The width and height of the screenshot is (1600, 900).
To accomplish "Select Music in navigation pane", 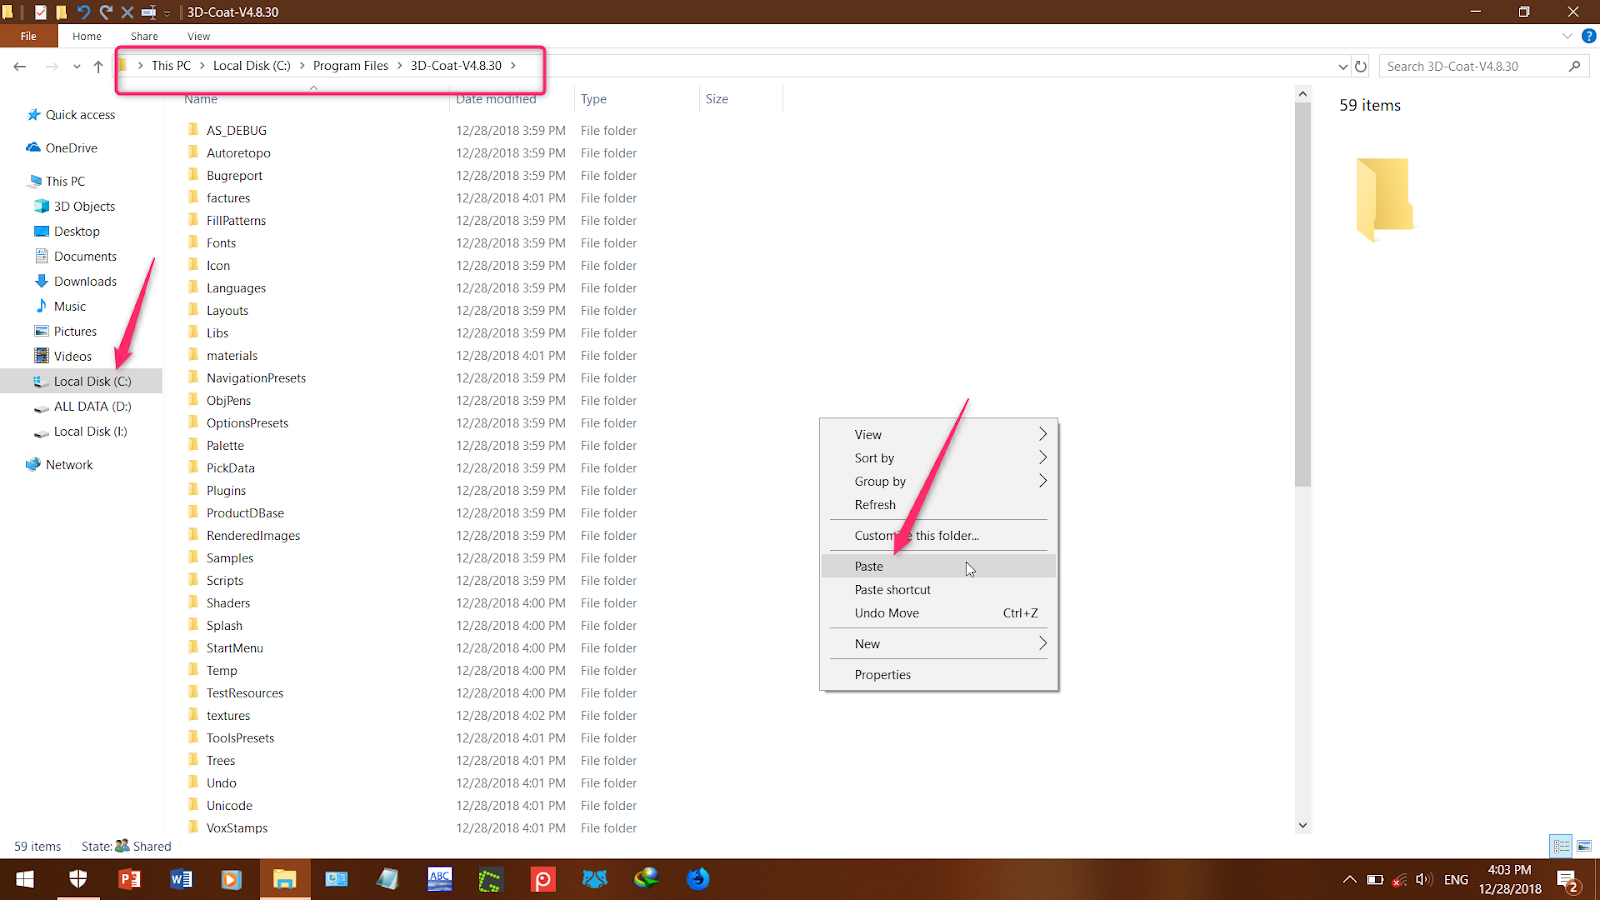I will [69, 306].
